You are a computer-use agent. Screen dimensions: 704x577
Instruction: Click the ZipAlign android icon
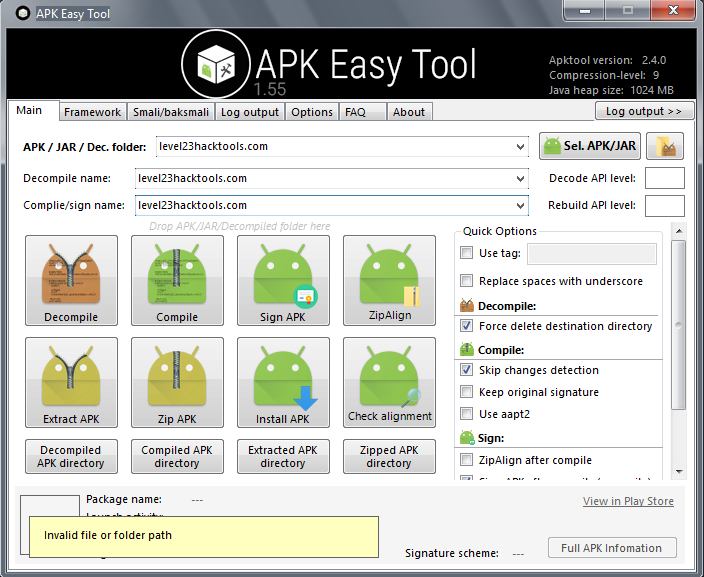[389, 280]
